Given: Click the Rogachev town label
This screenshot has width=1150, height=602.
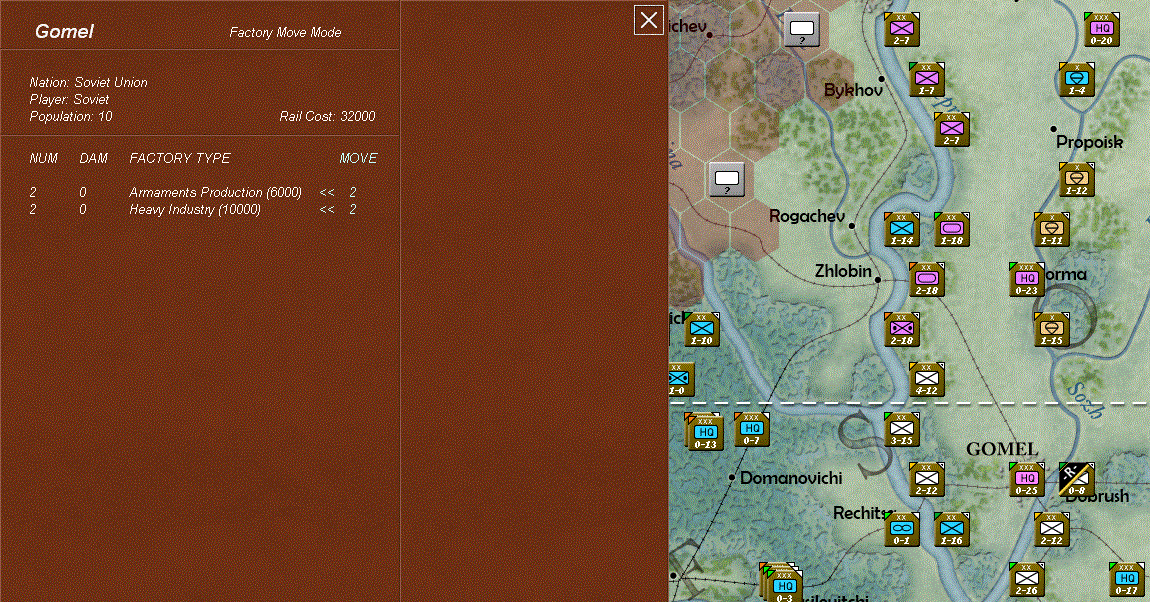Looking at the screenshot, I should click(x=807, y=216).
